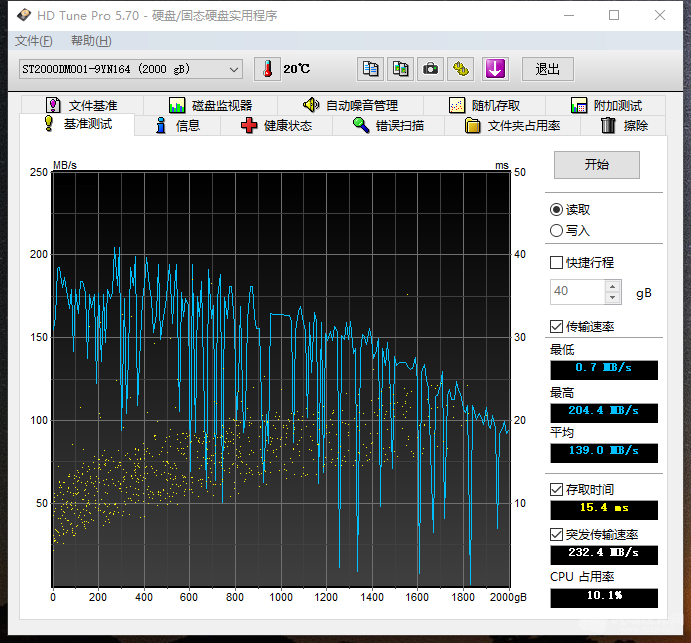Open the 文件(F) menu
This screenshot has width=691, height=643.
pos(33,41)
